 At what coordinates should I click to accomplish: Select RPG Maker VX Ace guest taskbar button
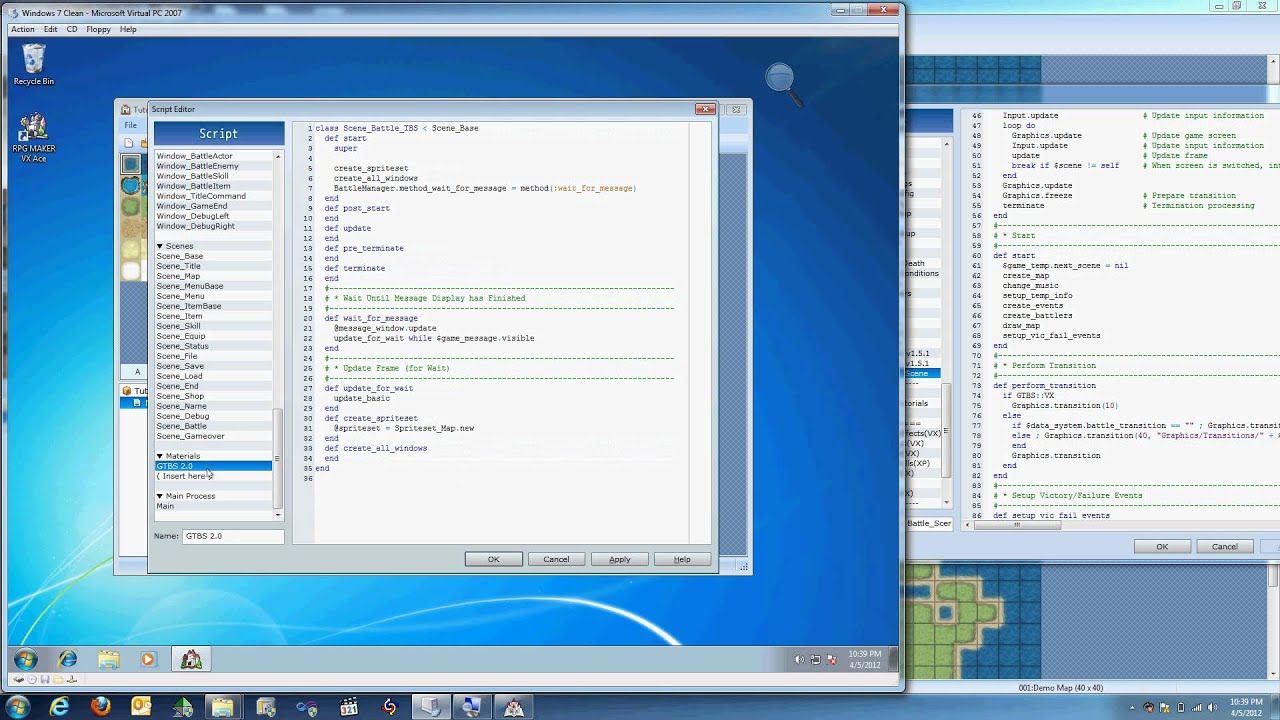[191, 659]
